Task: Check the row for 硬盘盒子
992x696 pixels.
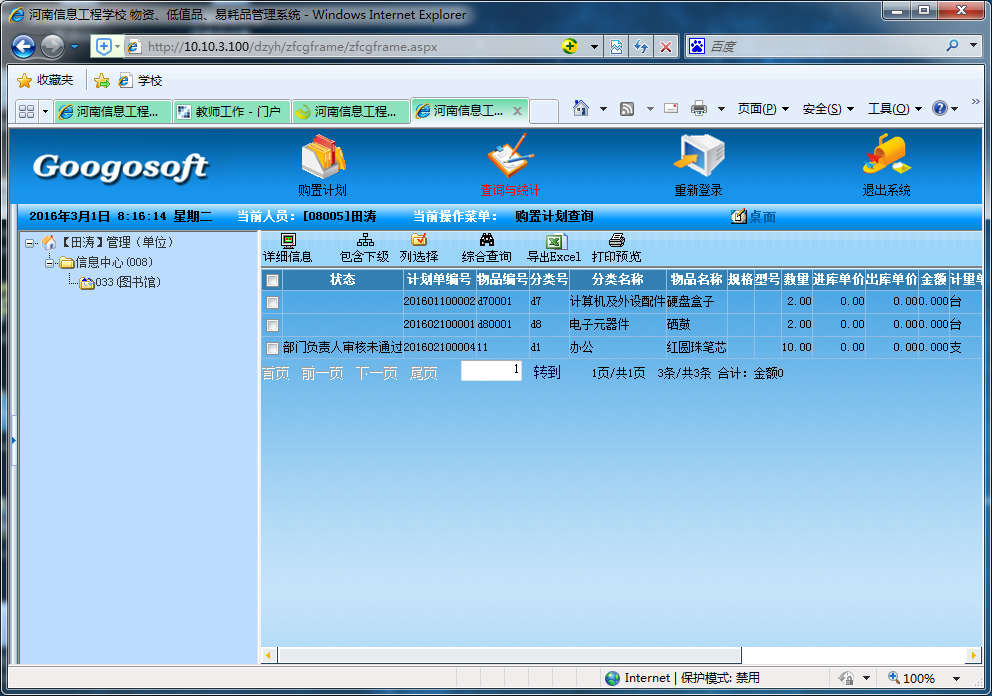Action: tap(273, 301)
